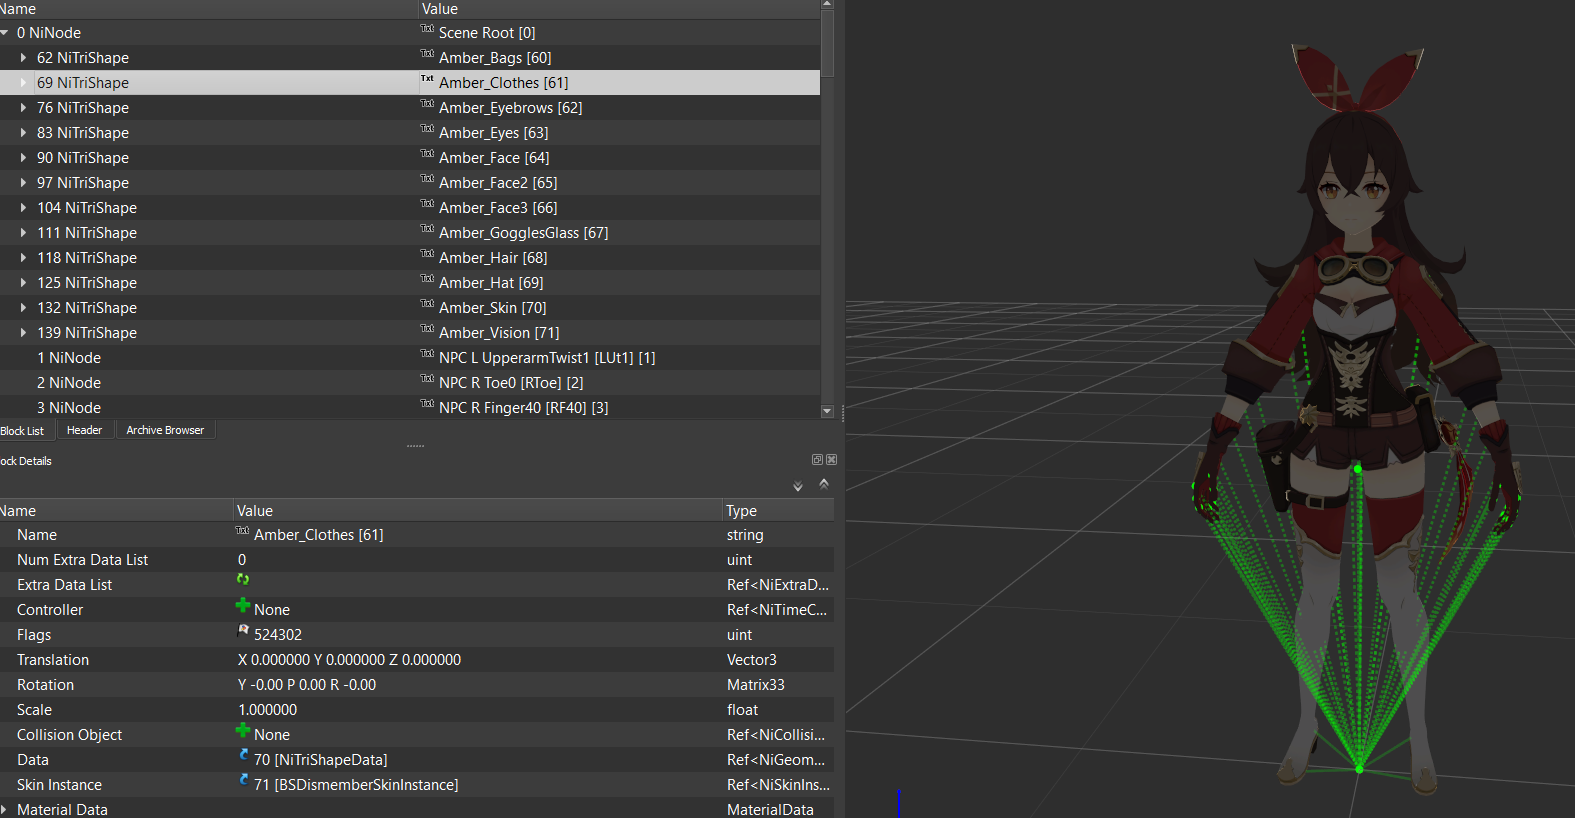Click the refresh icon in Extra Data List row
Screen dimensions: 1575x818
[x=243, y=579]
